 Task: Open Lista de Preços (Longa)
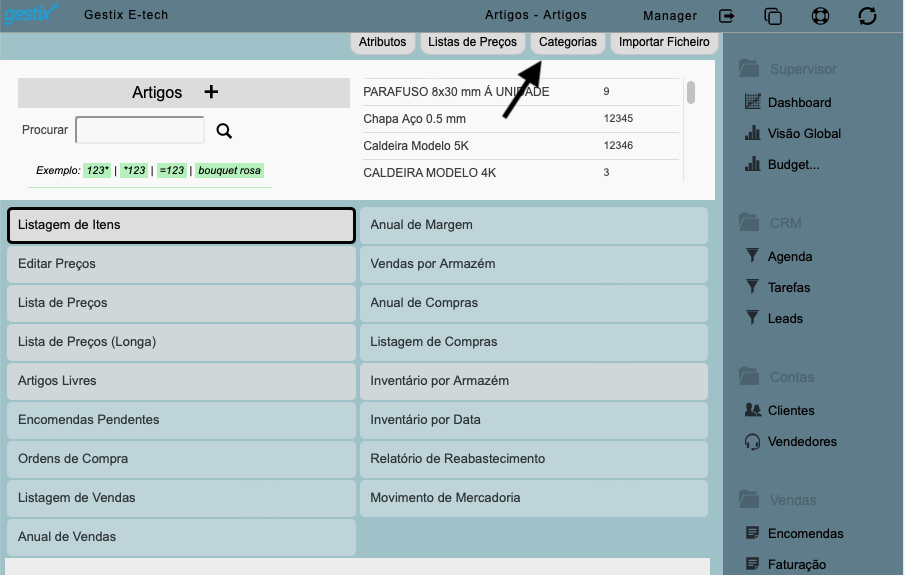click(181, 342)
